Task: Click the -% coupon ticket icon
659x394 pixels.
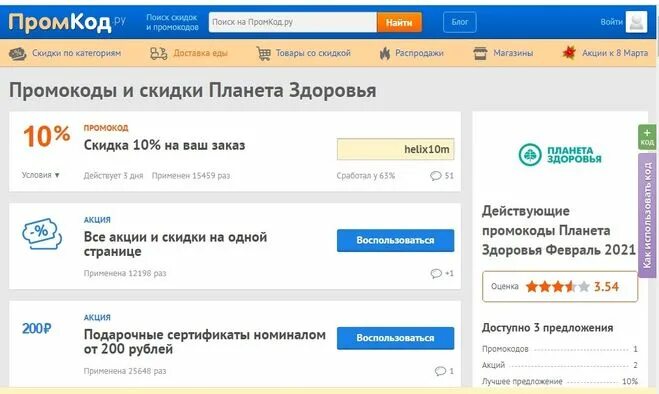Action: 42,233
